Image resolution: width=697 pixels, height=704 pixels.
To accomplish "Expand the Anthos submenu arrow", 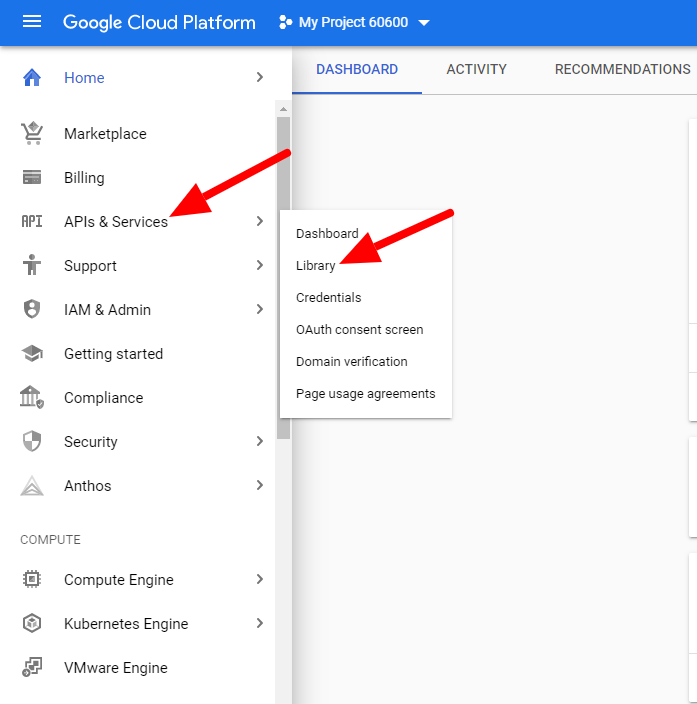I will click(x=259, y=486).
